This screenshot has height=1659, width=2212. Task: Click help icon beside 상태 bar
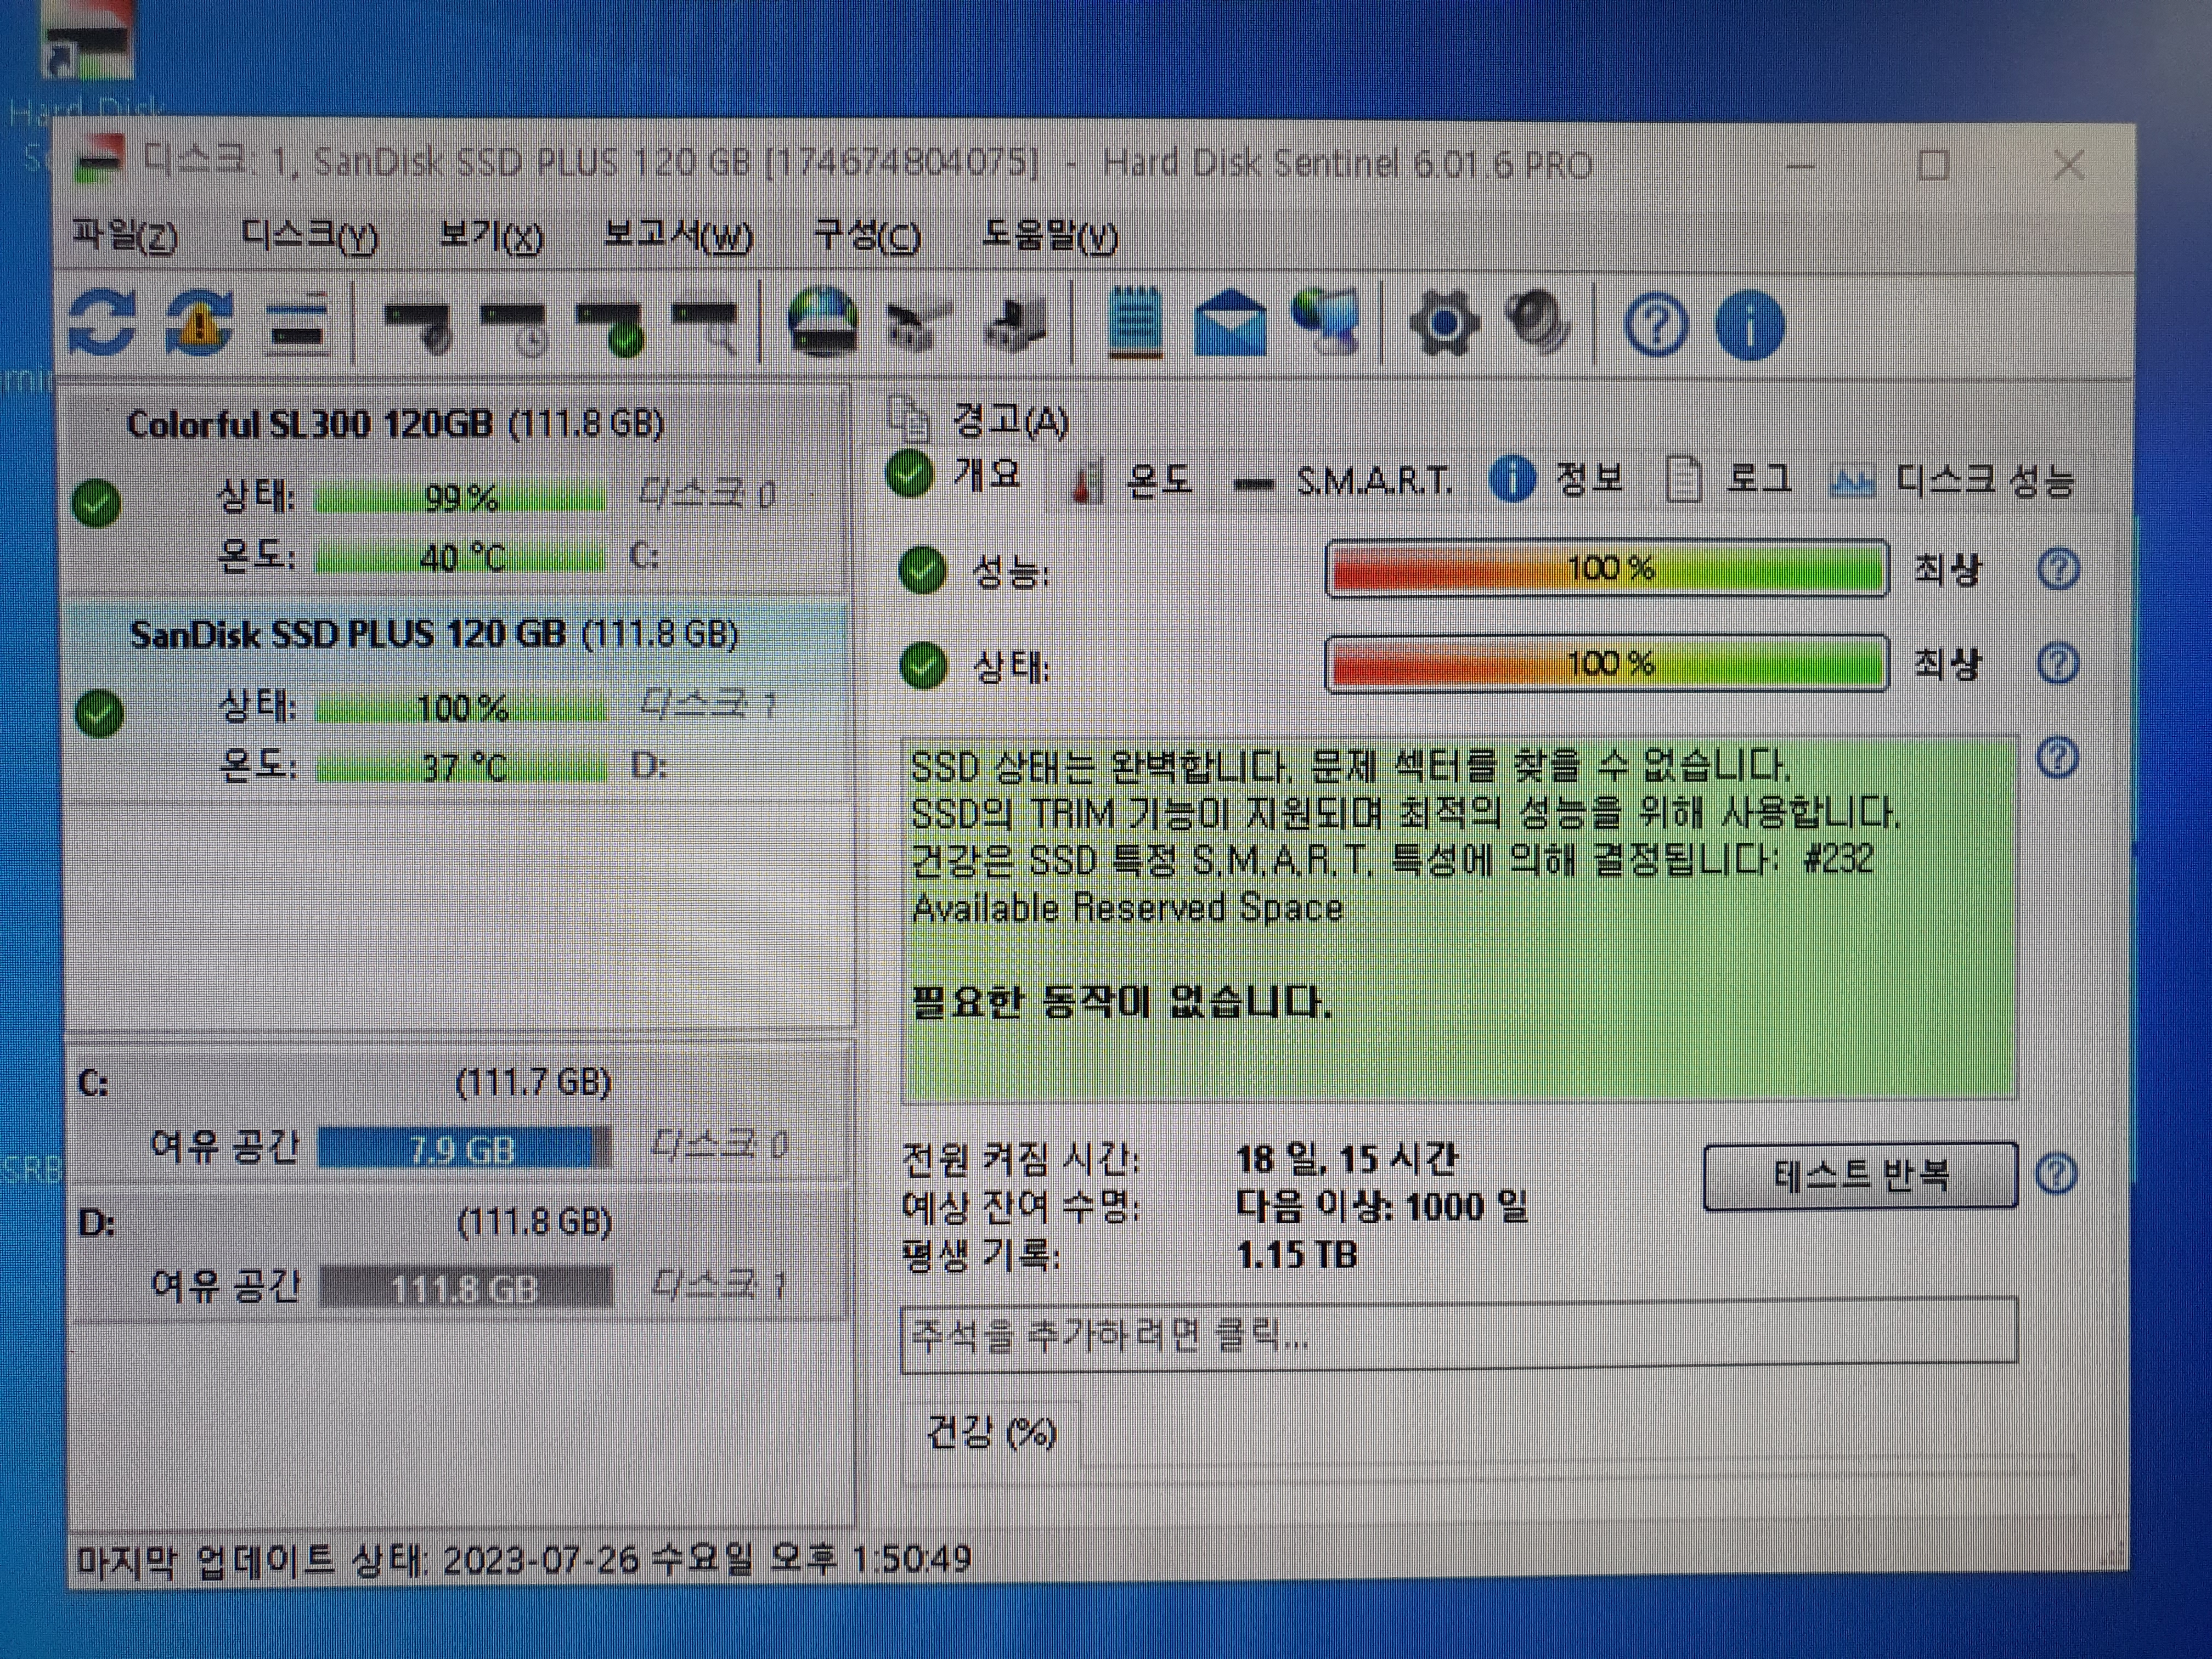2058,664
